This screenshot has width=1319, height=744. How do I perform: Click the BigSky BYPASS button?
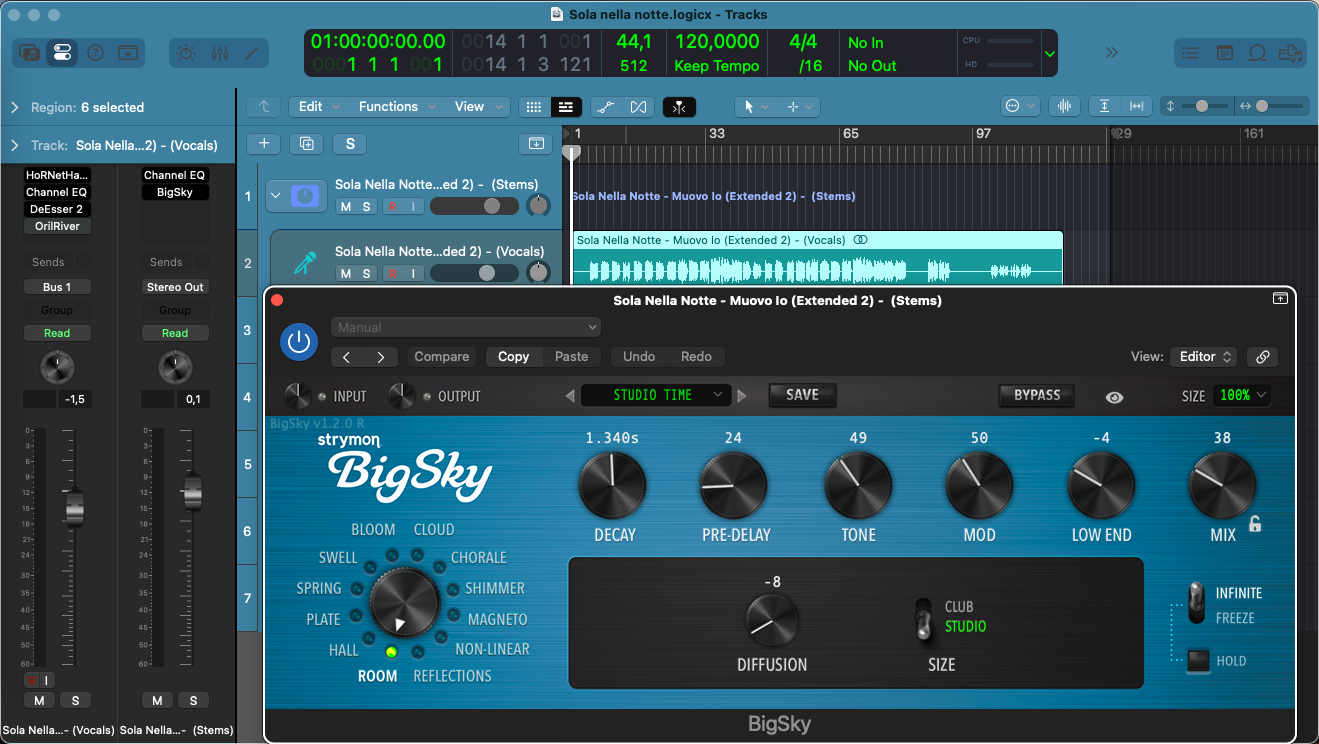pos(1037,395)
